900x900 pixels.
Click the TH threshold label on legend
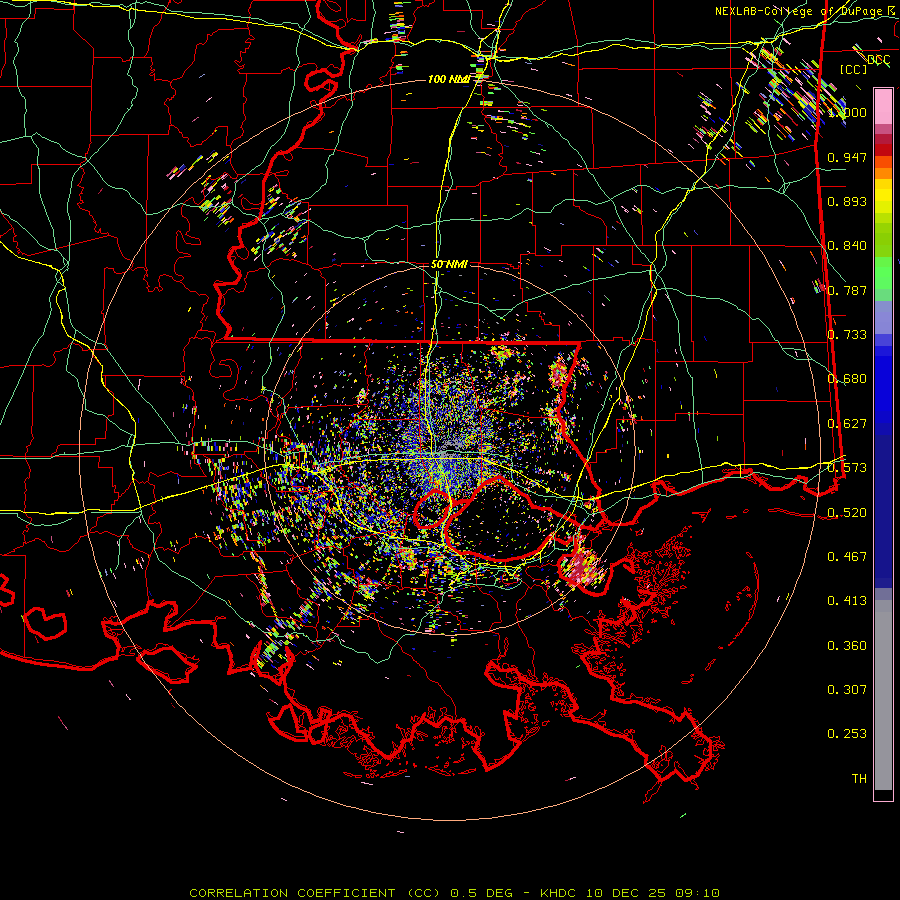coord(859,779)
